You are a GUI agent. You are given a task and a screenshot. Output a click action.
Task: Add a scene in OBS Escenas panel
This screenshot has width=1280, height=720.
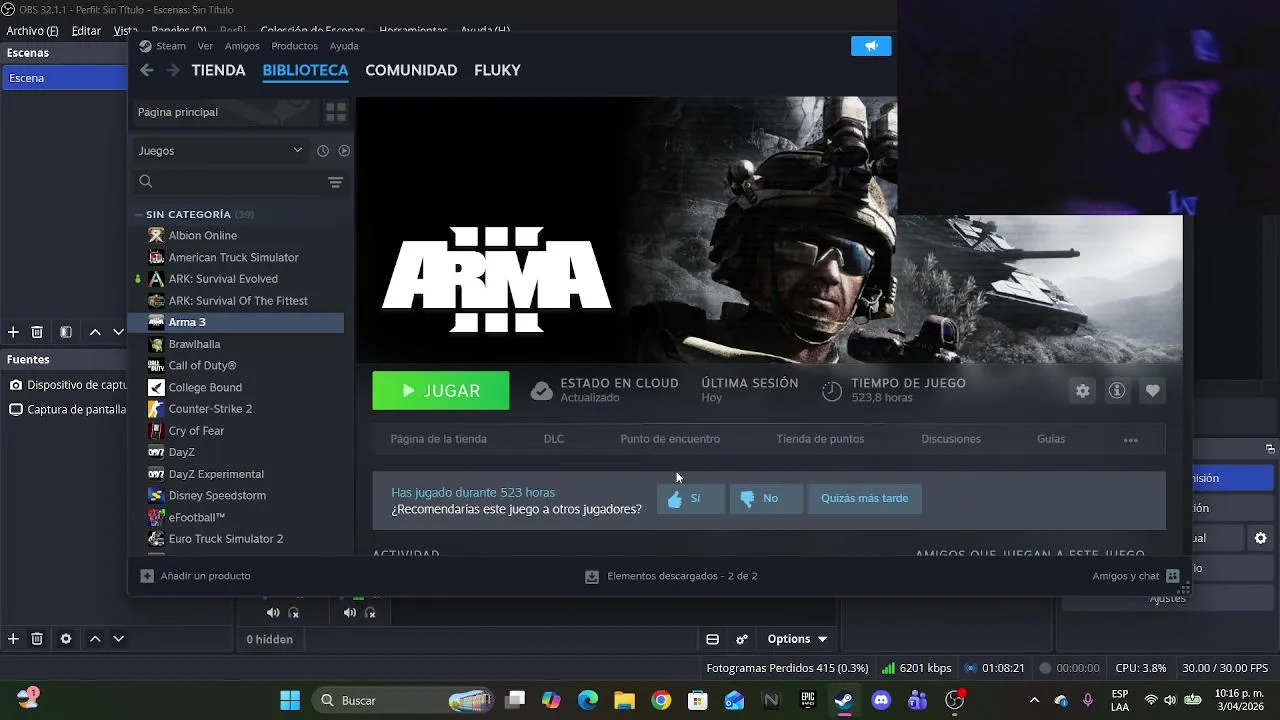13,332
